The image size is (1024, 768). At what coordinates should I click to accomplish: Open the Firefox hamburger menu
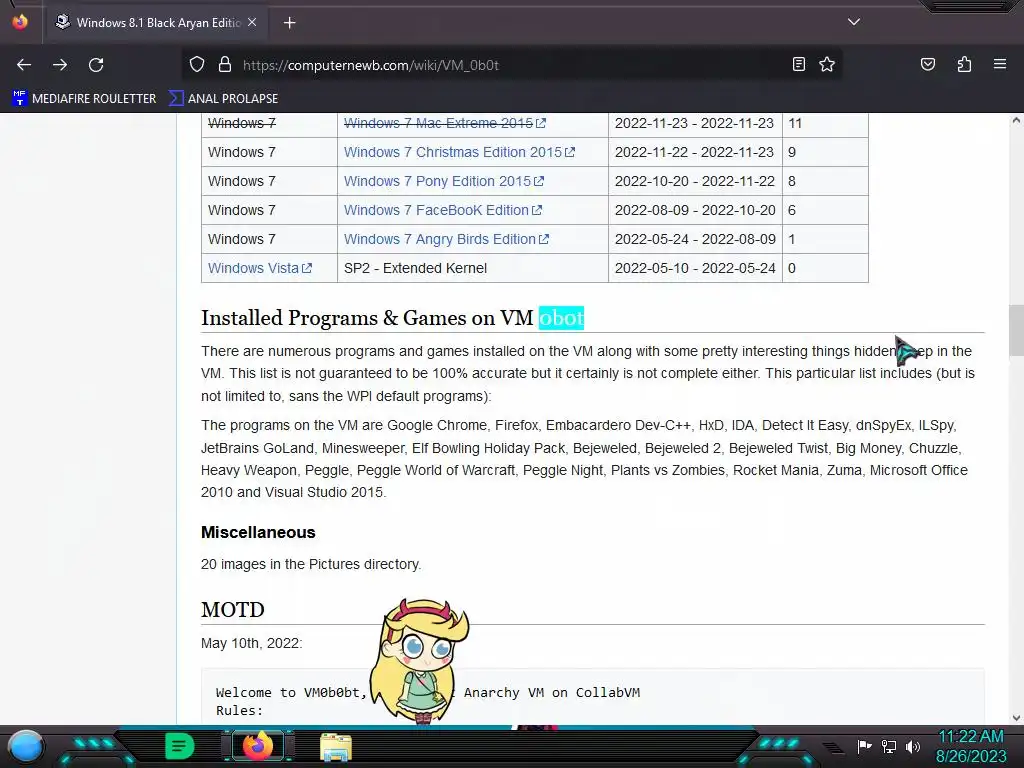[1000, 64]
